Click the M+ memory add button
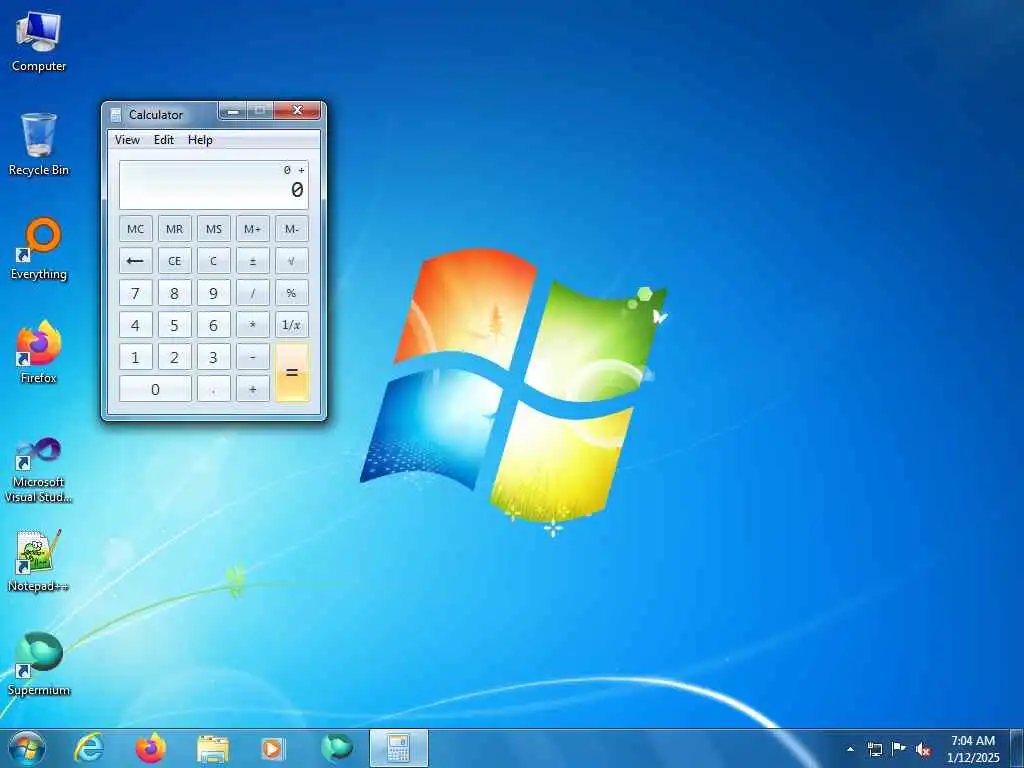 coord(253,229)
